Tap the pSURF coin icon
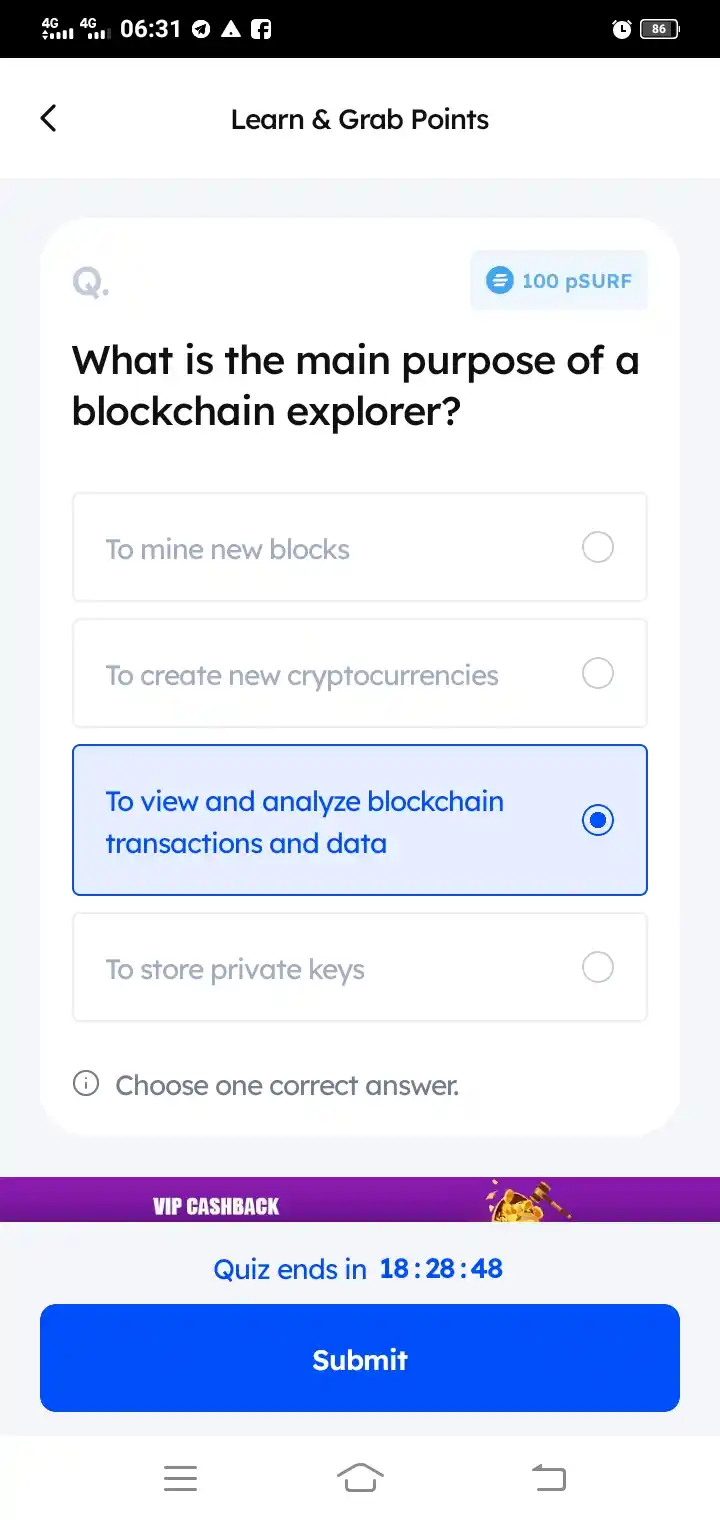The width and height of the screenshot is (720, 1520). (x=499, y=280)
